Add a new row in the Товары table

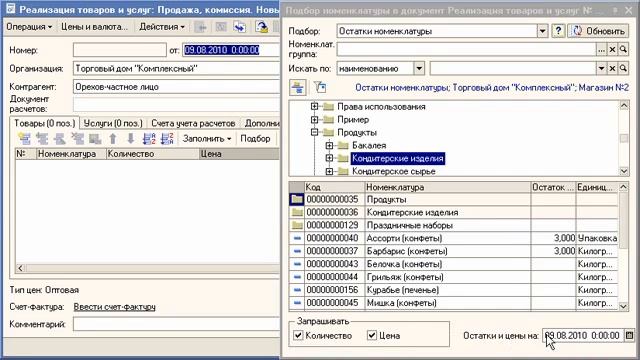[x=25, y=139]
